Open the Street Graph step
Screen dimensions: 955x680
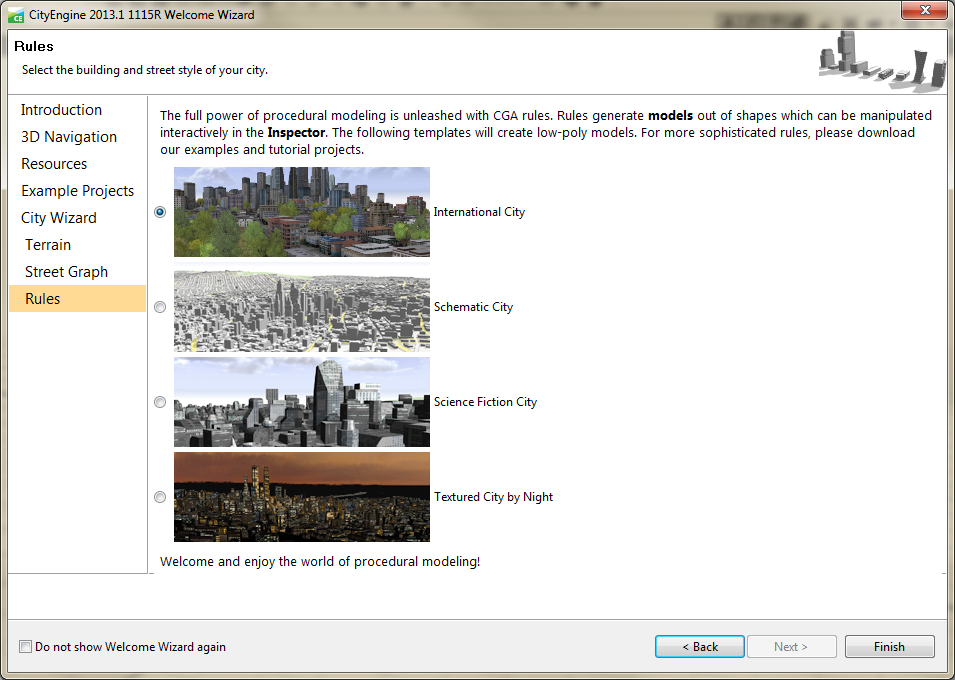point(66,272)
